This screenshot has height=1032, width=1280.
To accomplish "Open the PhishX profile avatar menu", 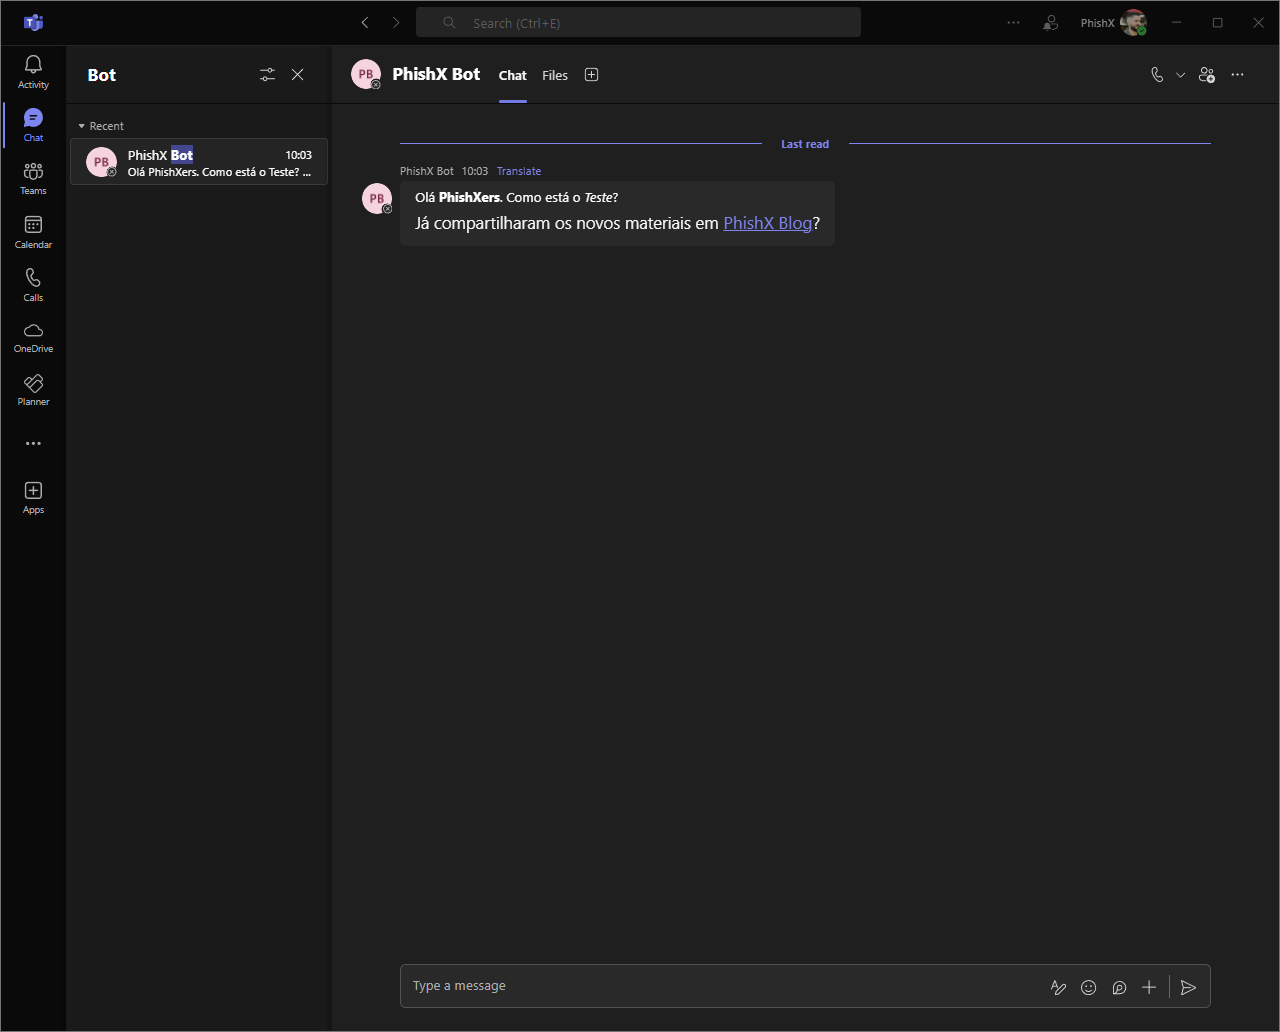I will [1133, 22].
